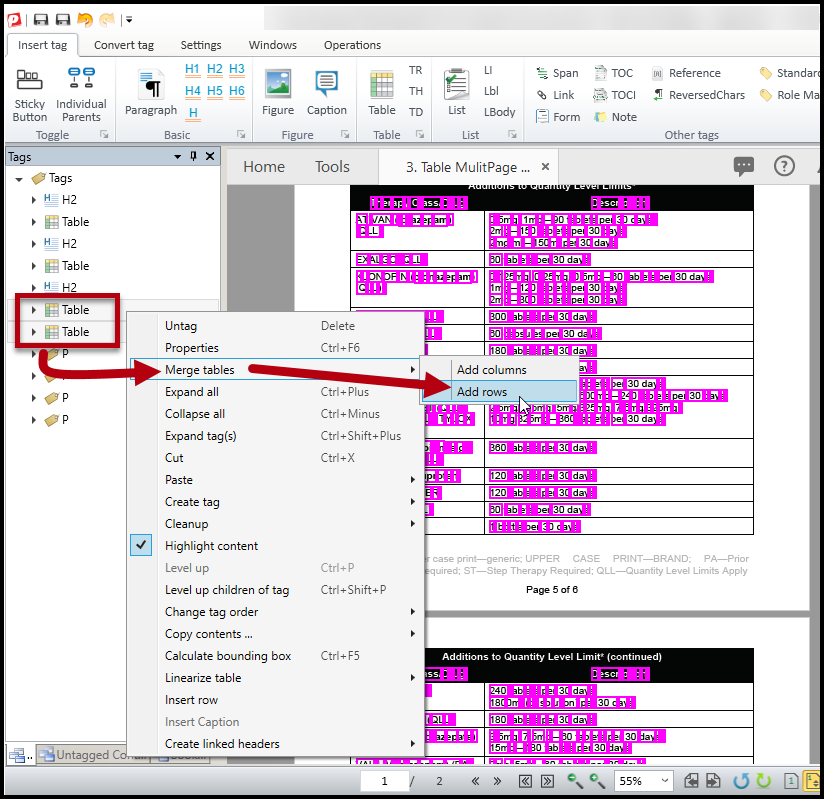Viewport: 824px width, 799px height.
Task: Select Linearize table in context menu
Action: point(275,678)
